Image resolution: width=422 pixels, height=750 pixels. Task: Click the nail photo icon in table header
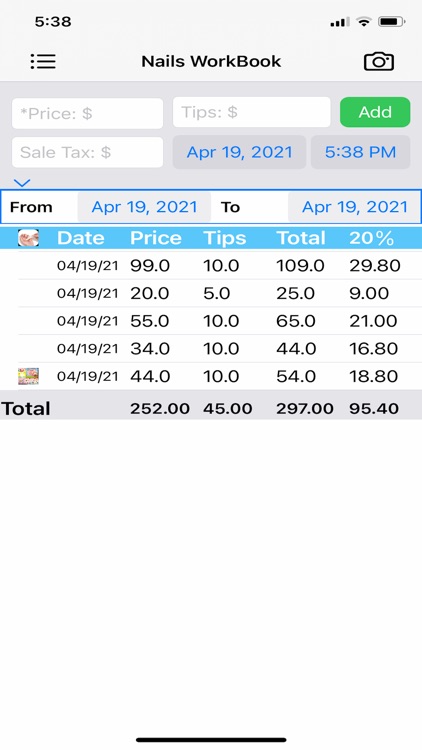(28, 237)
